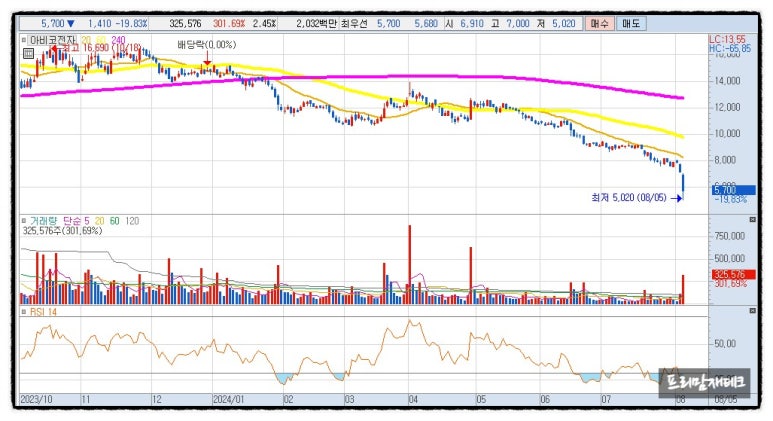Click the 2024/01 date label on time axis
This screenshot has width=773, height=421.
click(x=228, y=399)
